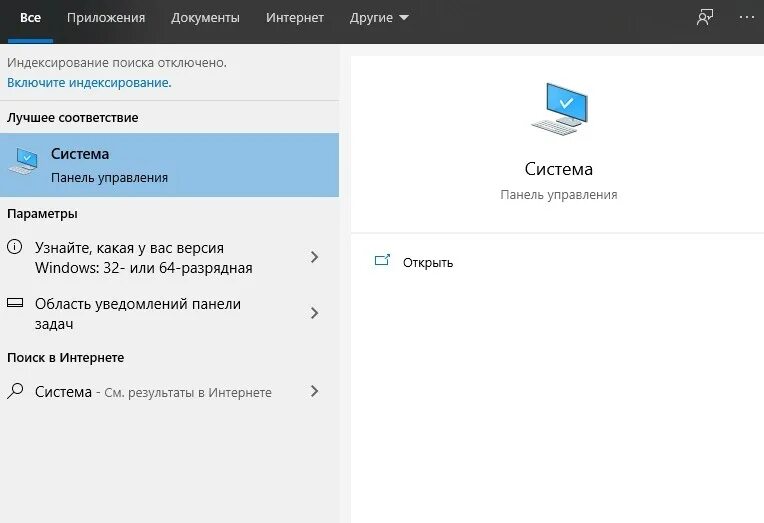Expand arrow for Система web search
The width and height of the screenshot is (764, 523).
[x=315, y=391]
